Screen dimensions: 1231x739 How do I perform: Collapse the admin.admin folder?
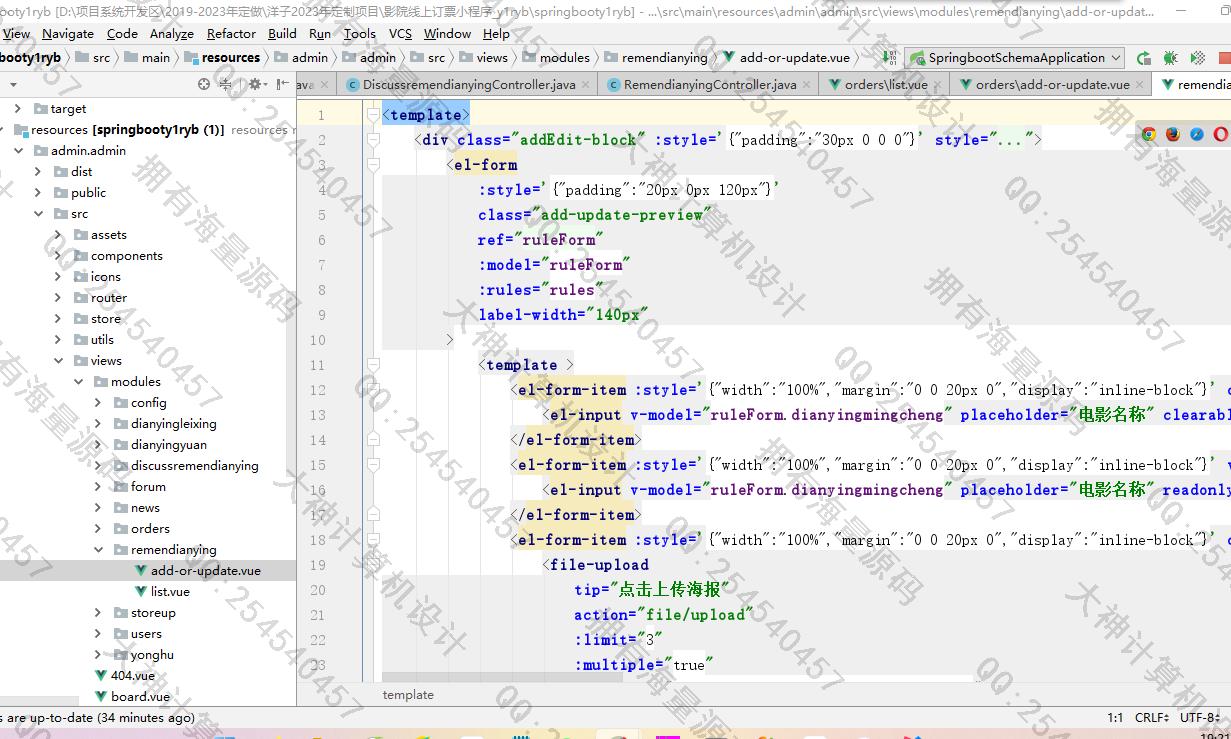click(x=18, y=150)
